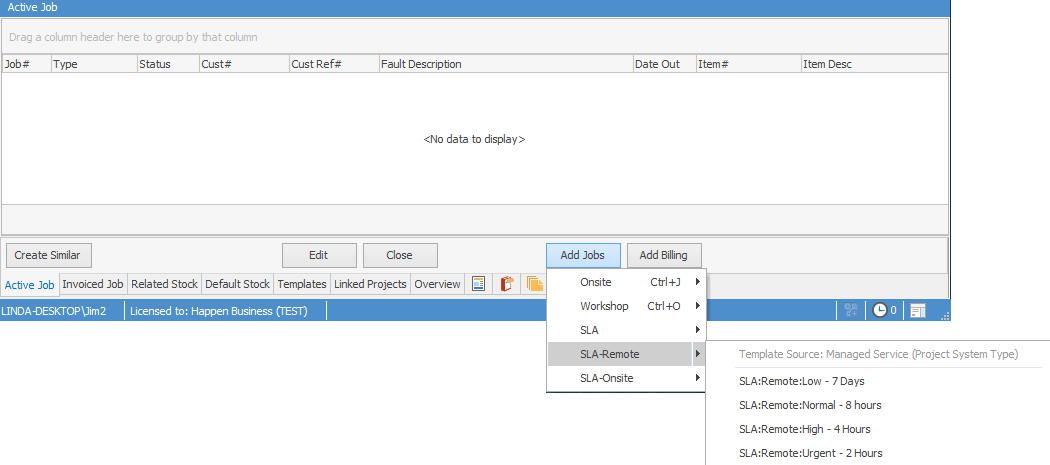Click LINDA-DESKTOP\Jim2 in status bar
The width and height of the screenshot is (1050, 465).
(54, 311)
